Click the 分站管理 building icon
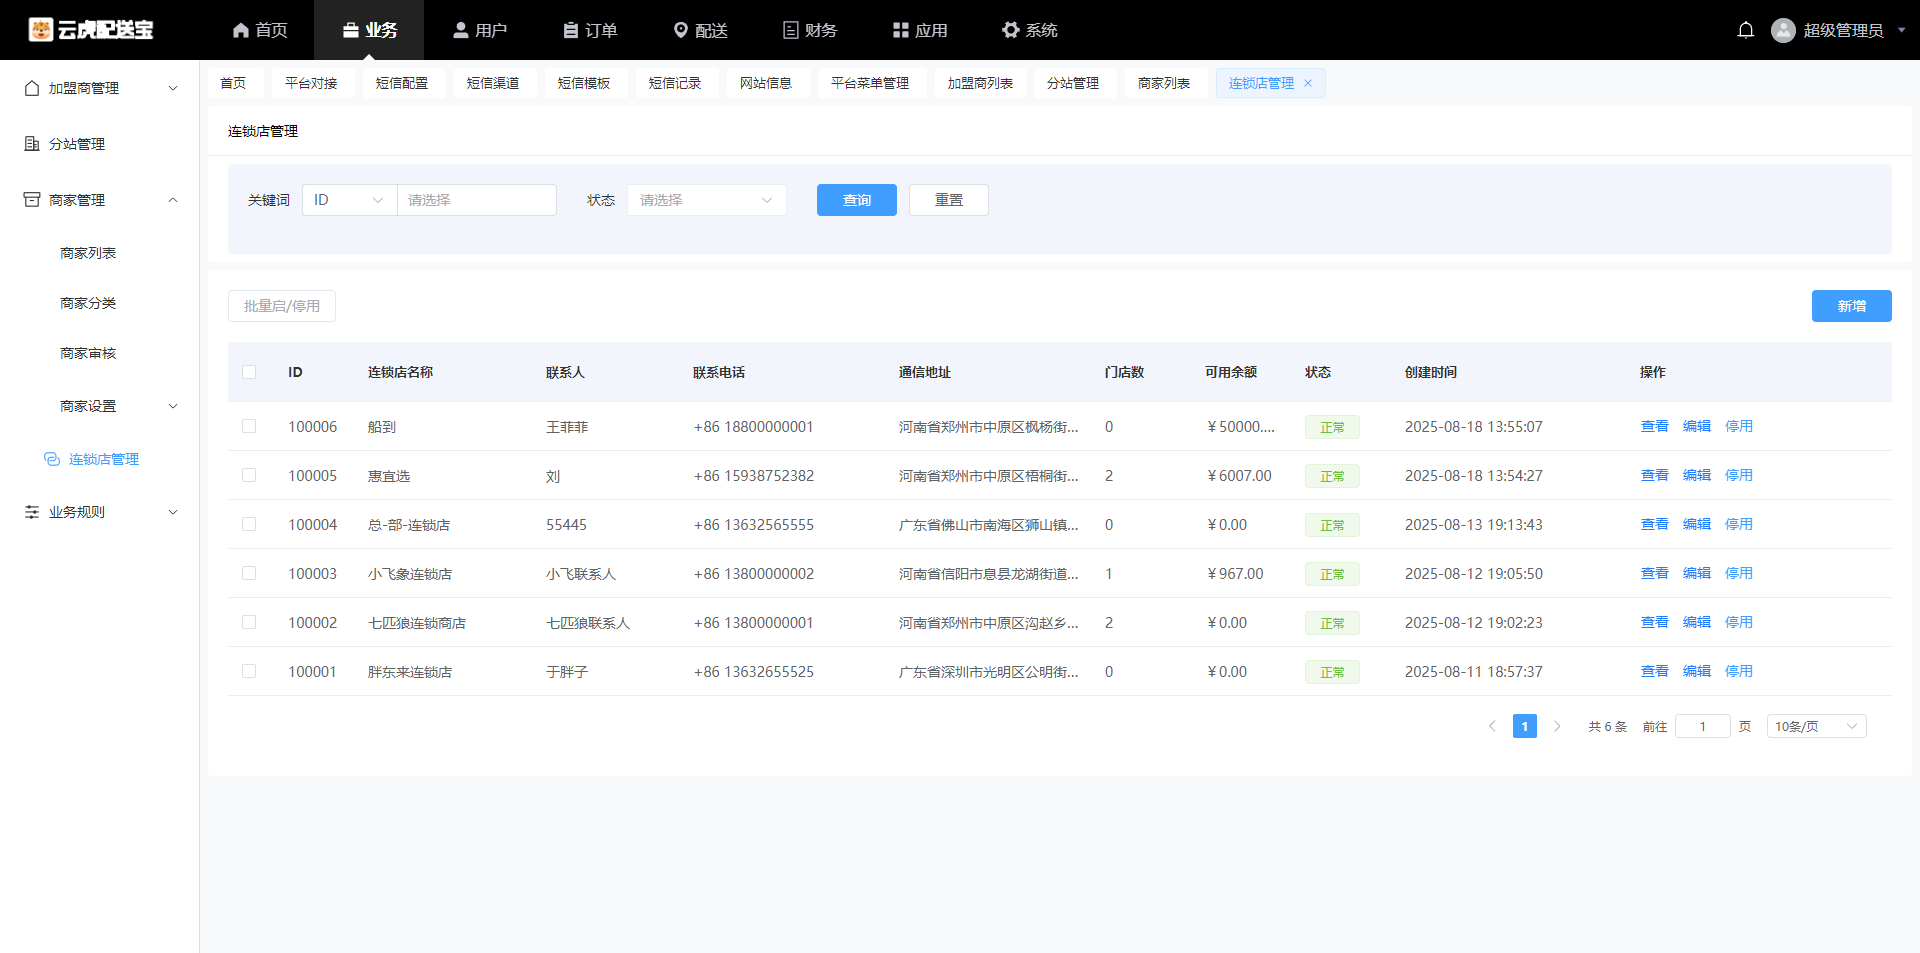This screenshot has height=953, width=1920. point(32,144)
